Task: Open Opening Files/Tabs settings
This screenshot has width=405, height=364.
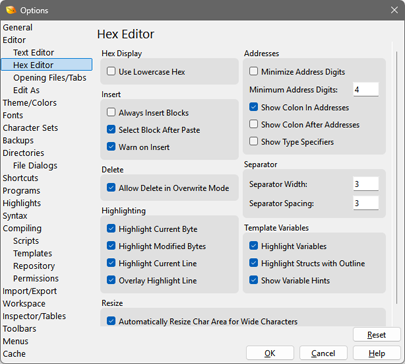Action: tap(50, 78)
